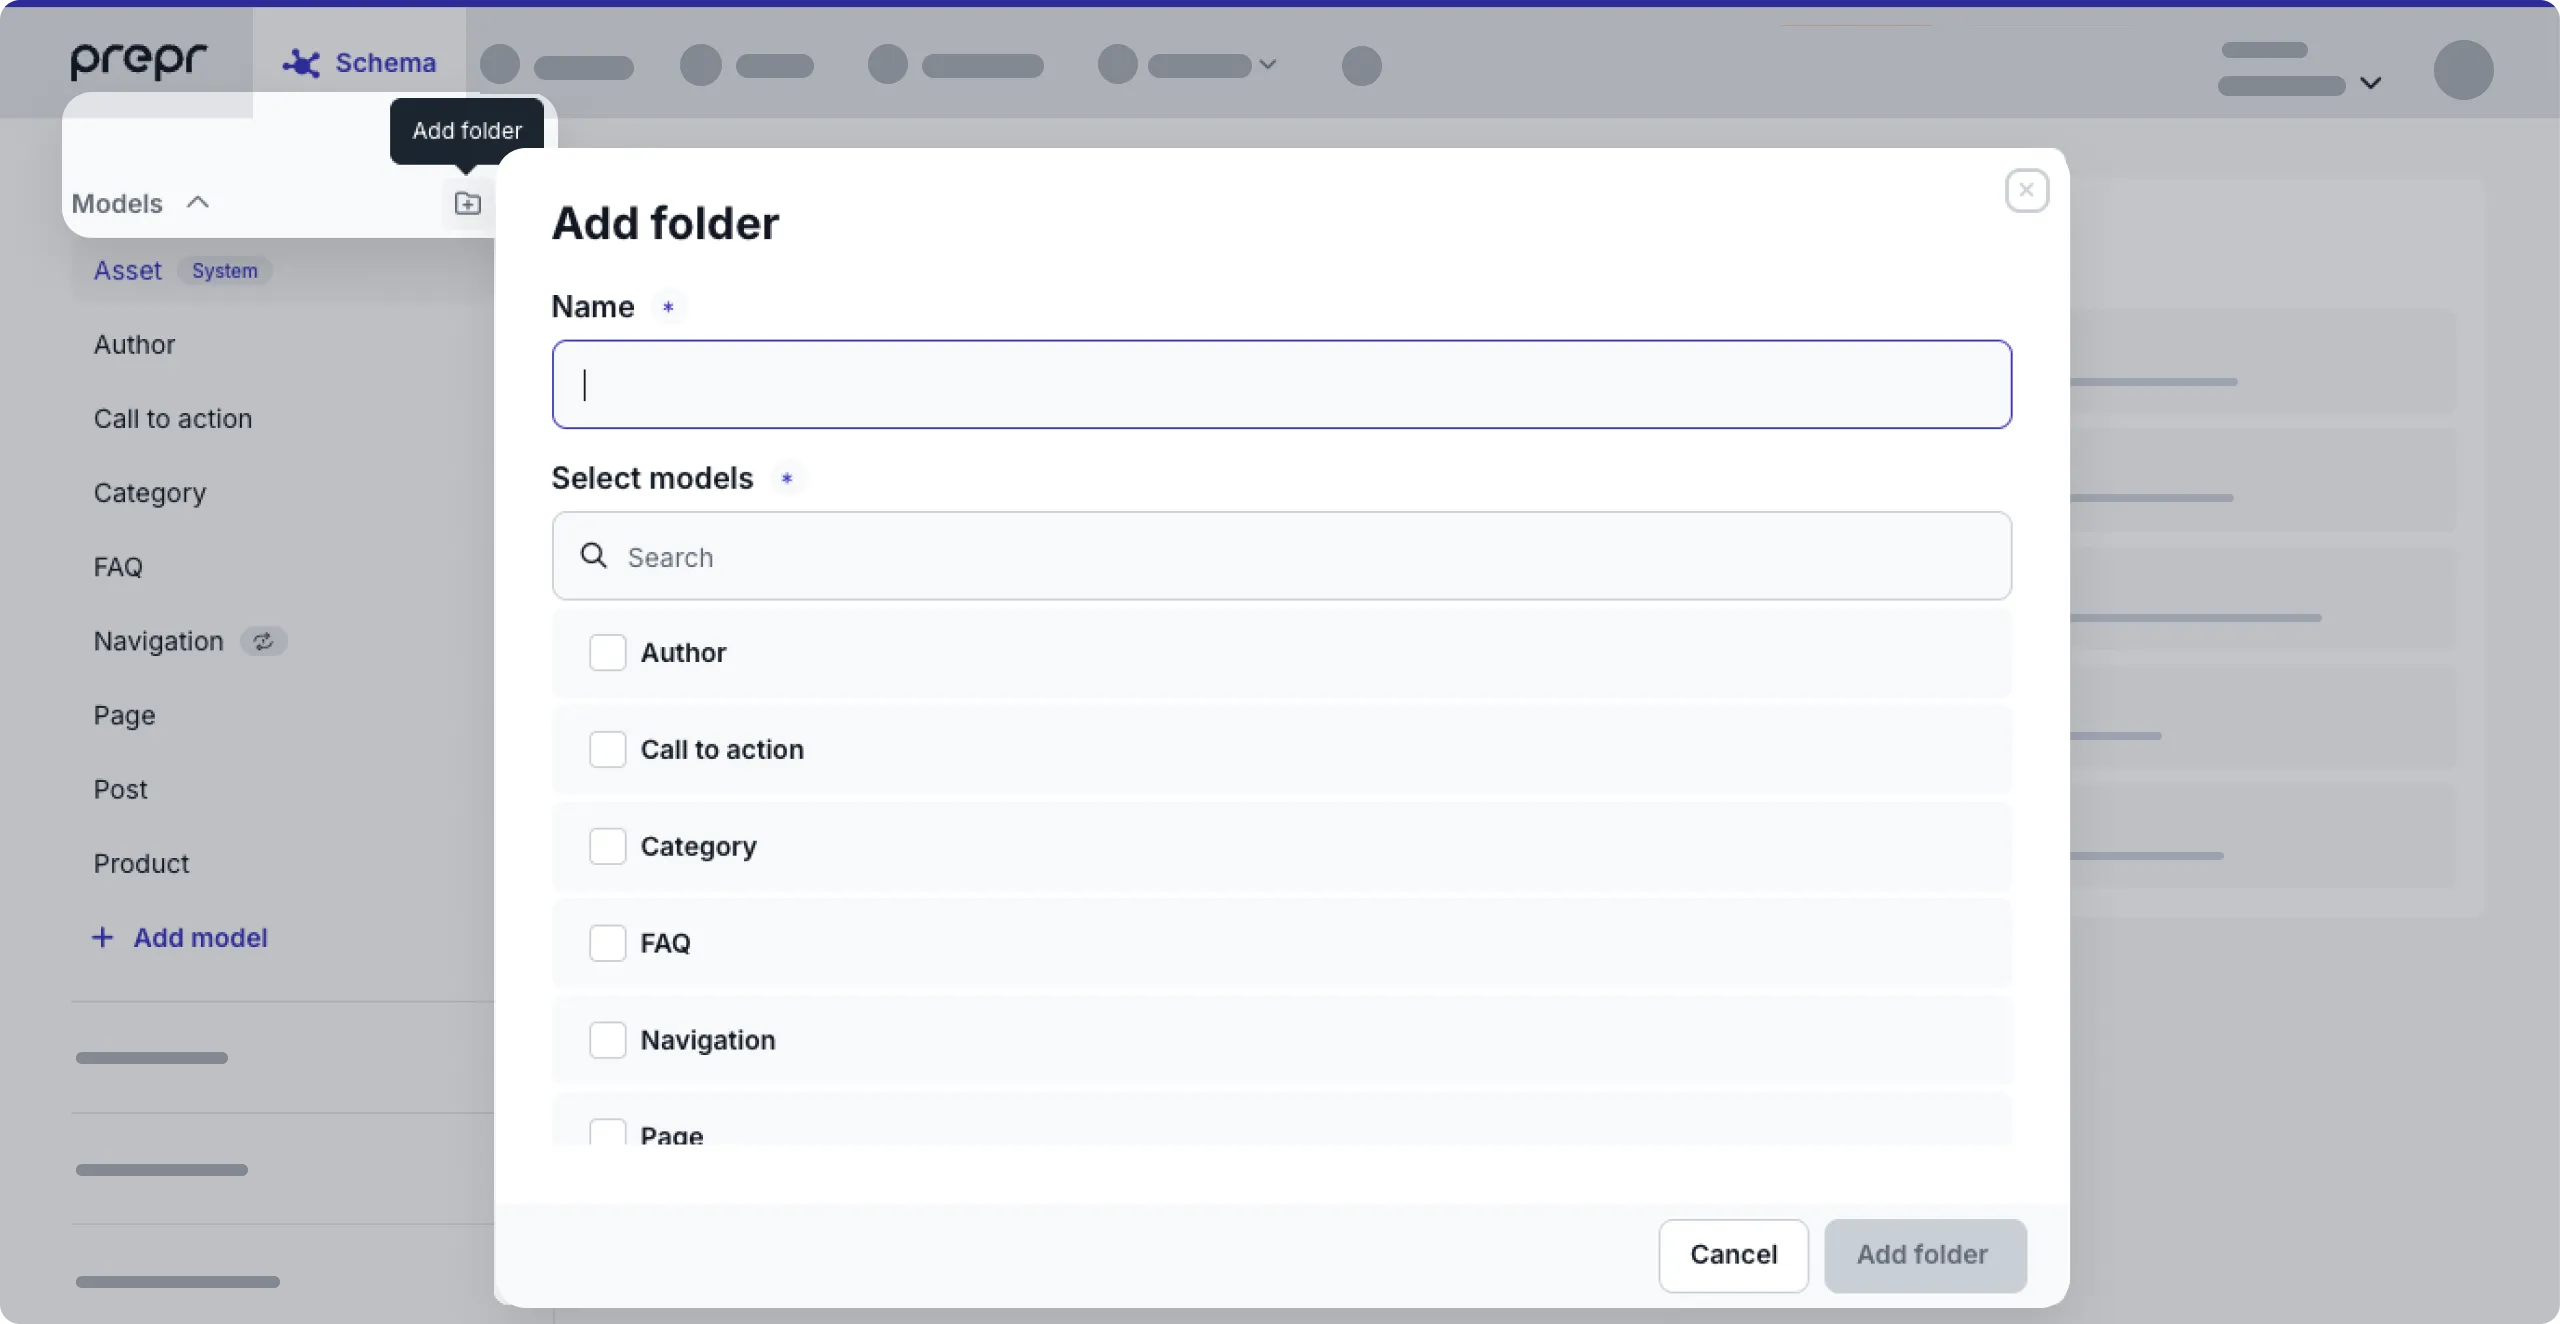This screenshot has height=1324, width=2560.
Task: Click the search magnifier in Select models
Action: [x=593, y=557]
